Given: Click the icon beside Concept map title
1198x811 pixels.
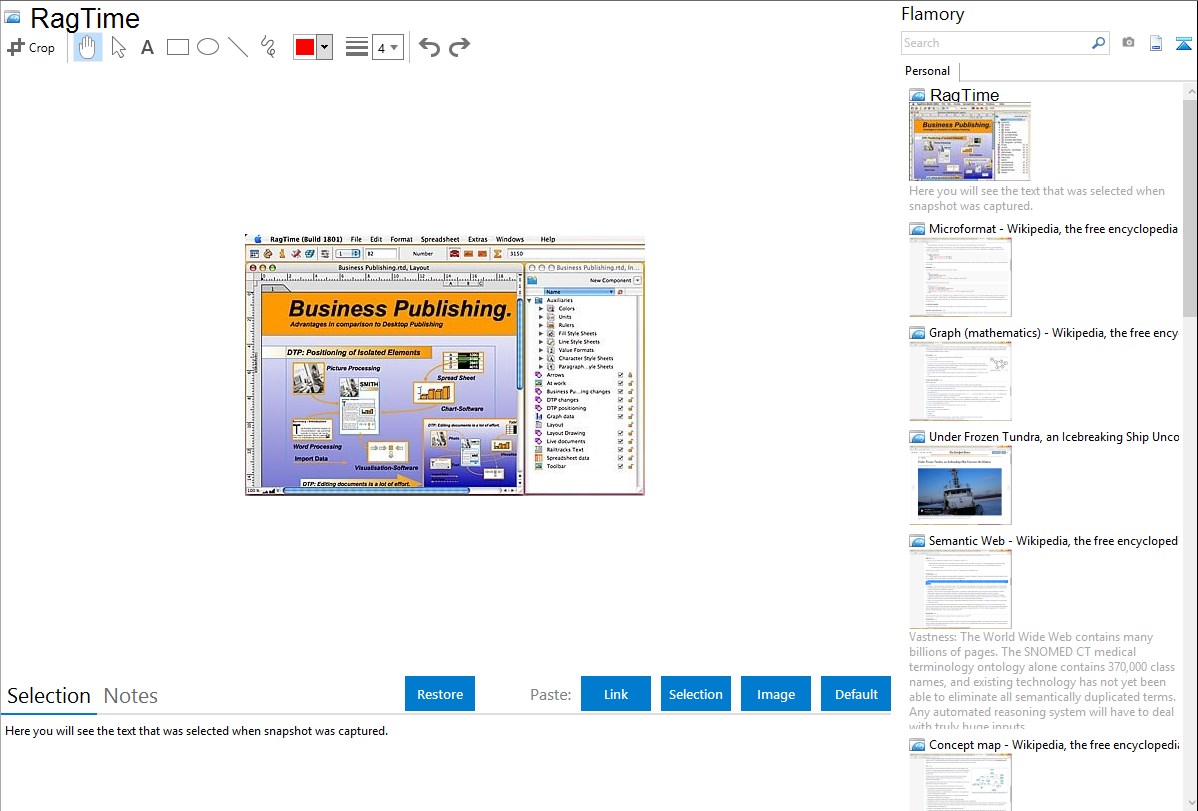Looking at the screenshot, I should 917,744.
